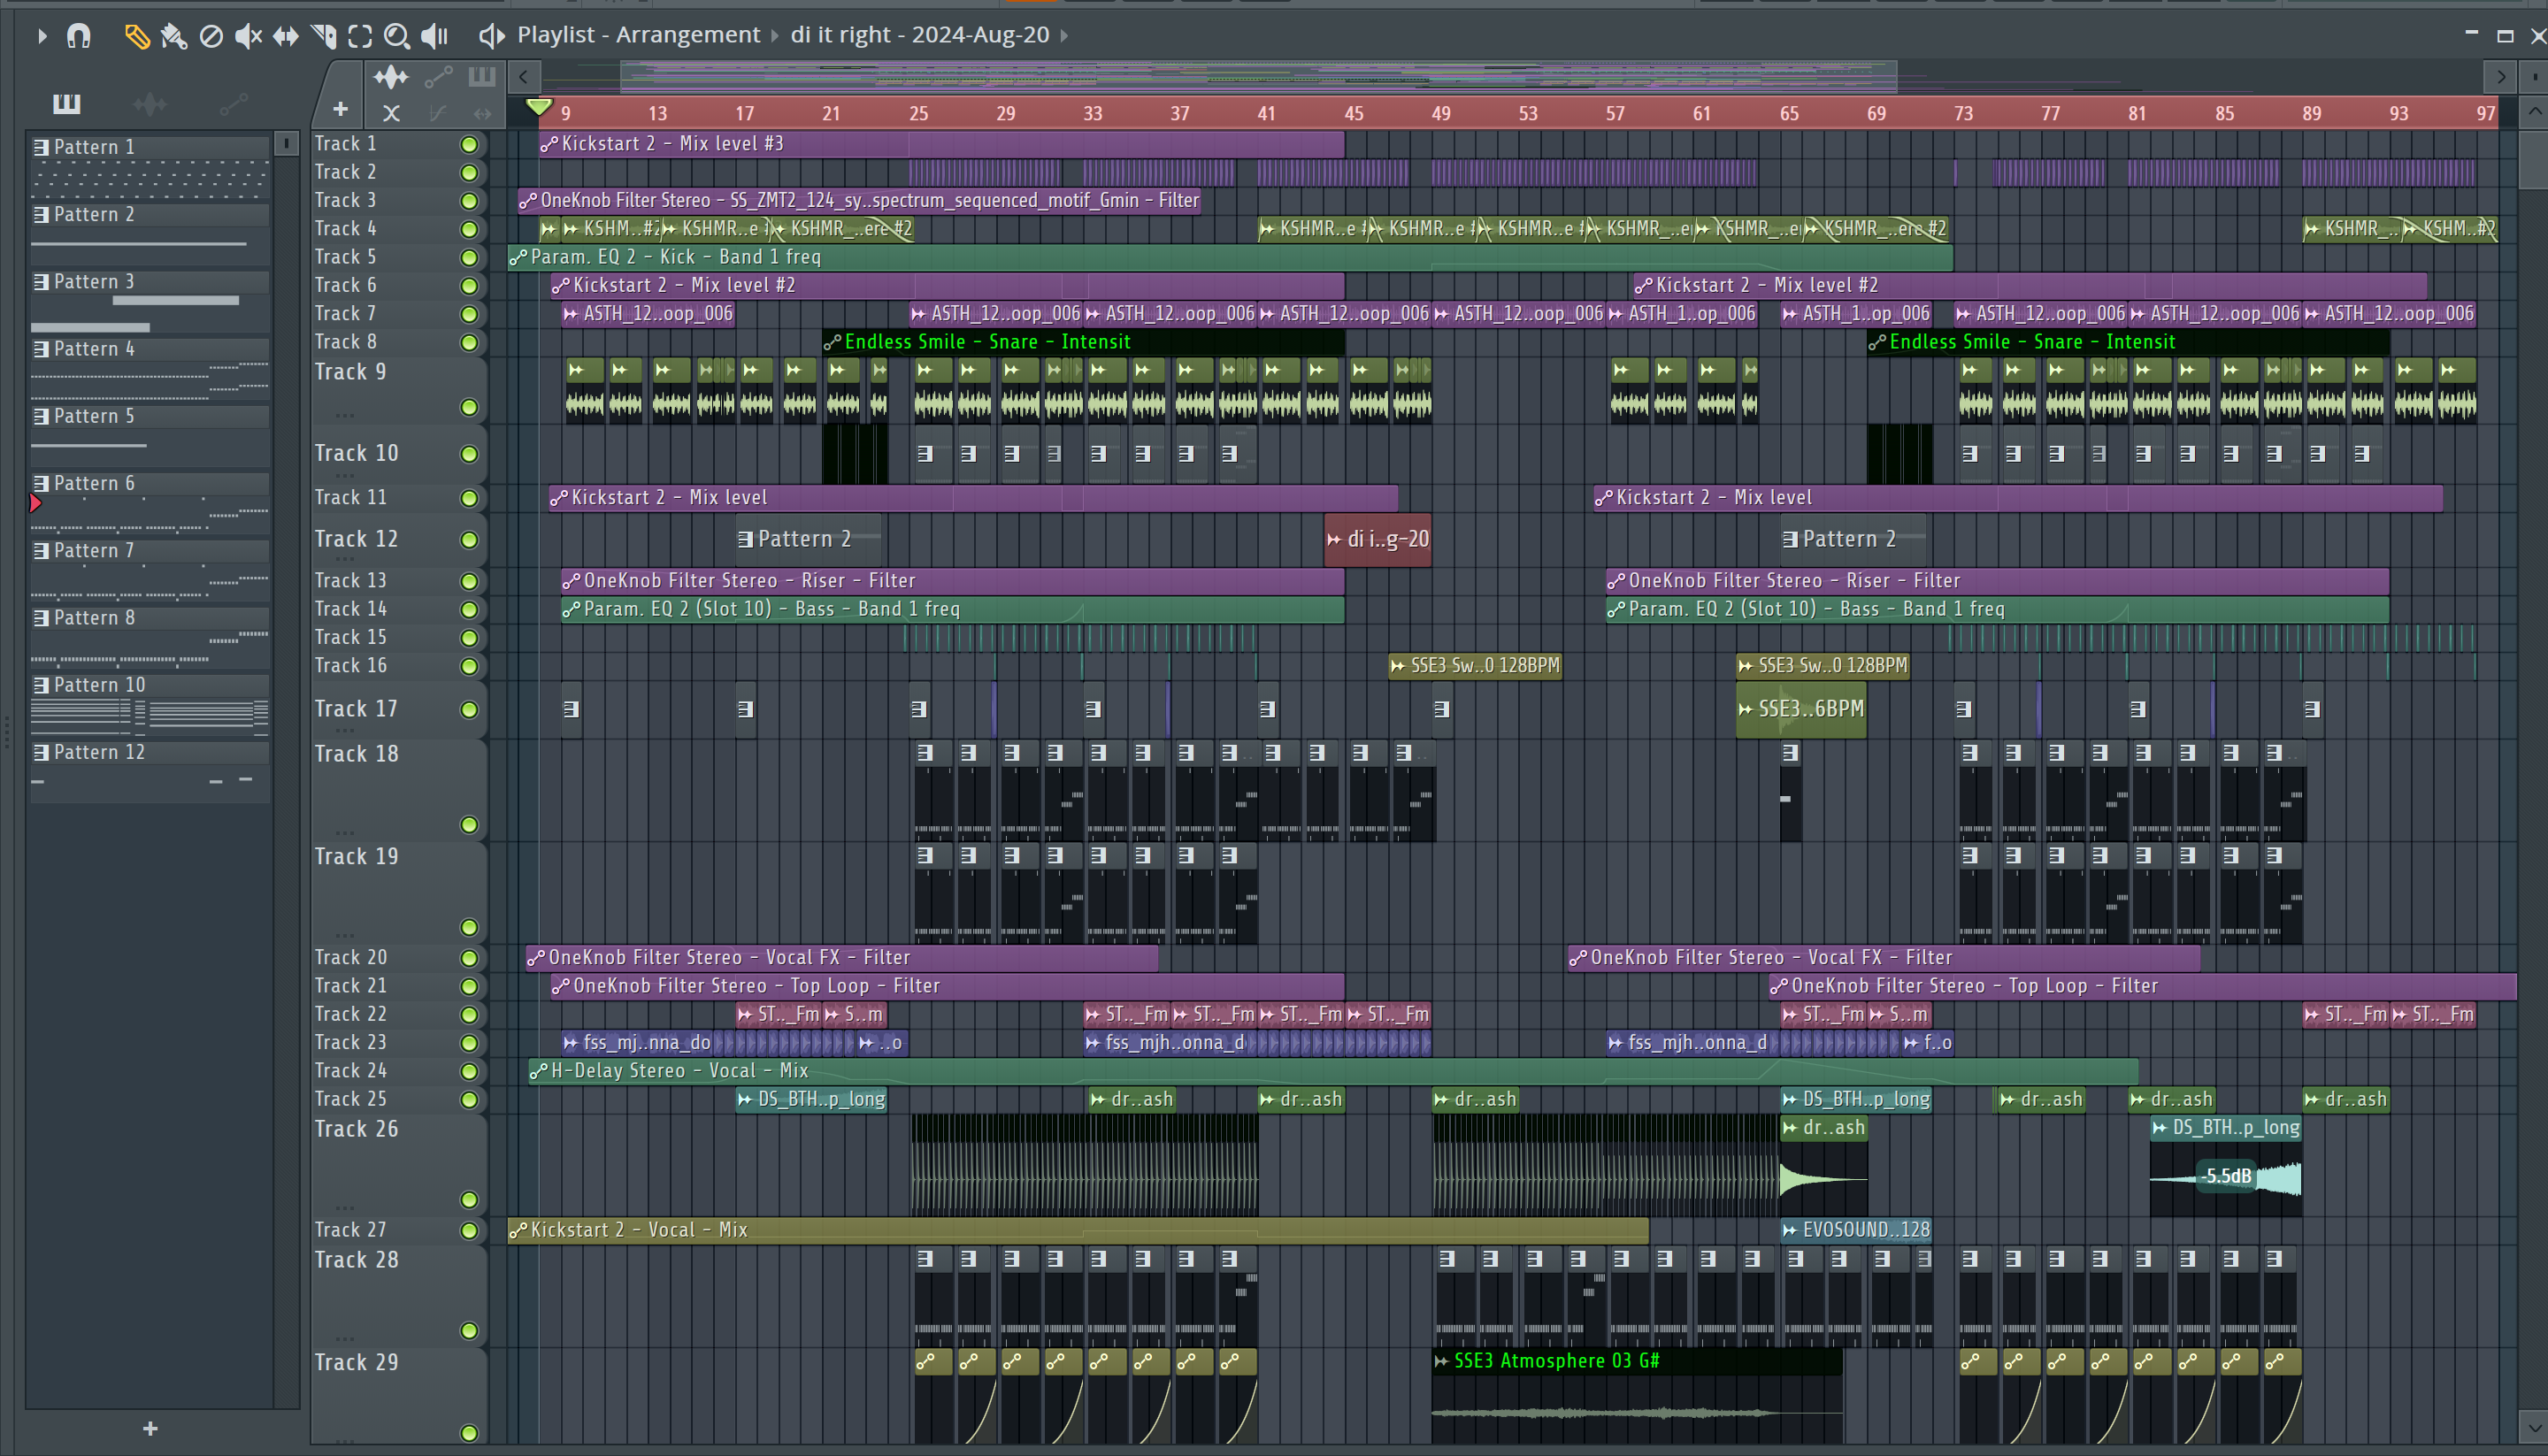Image resolution: width=2548 pixels, height=1456 pixels.
Task: Enable the snap magnet icon
Action: point(78,36)
